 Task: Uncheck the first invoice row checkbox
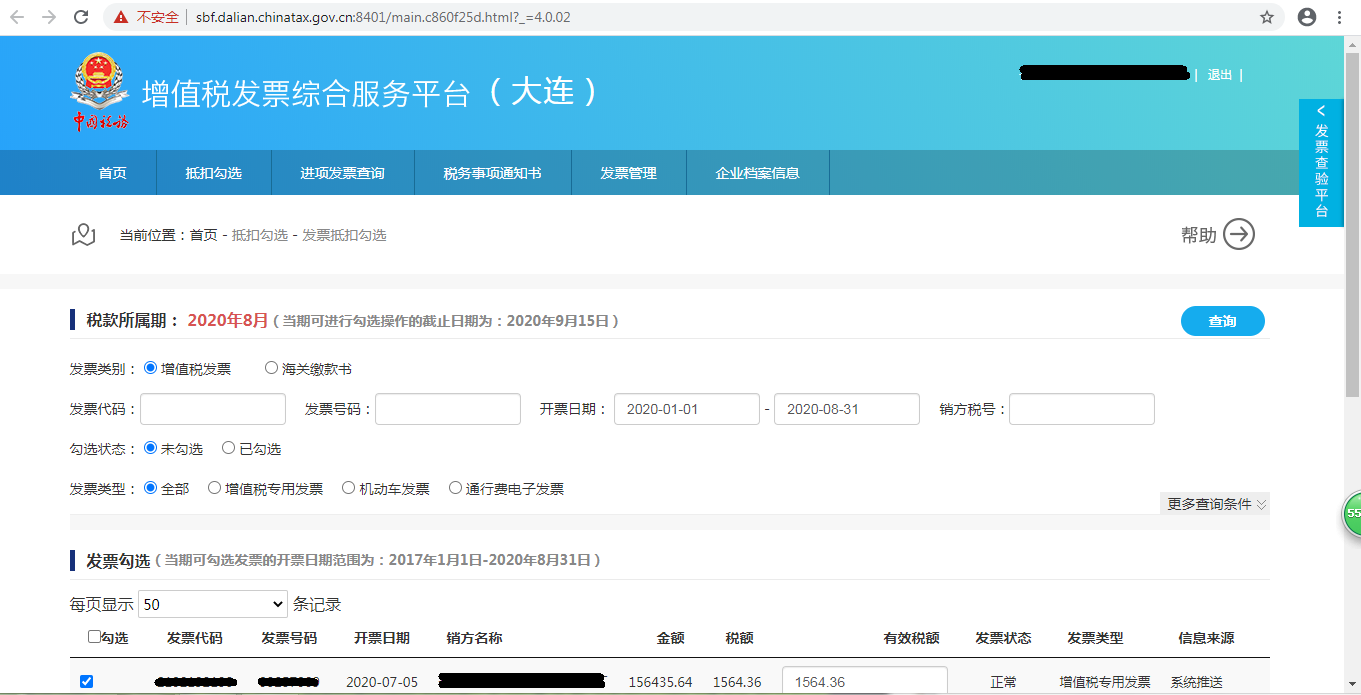coord(88,681)
